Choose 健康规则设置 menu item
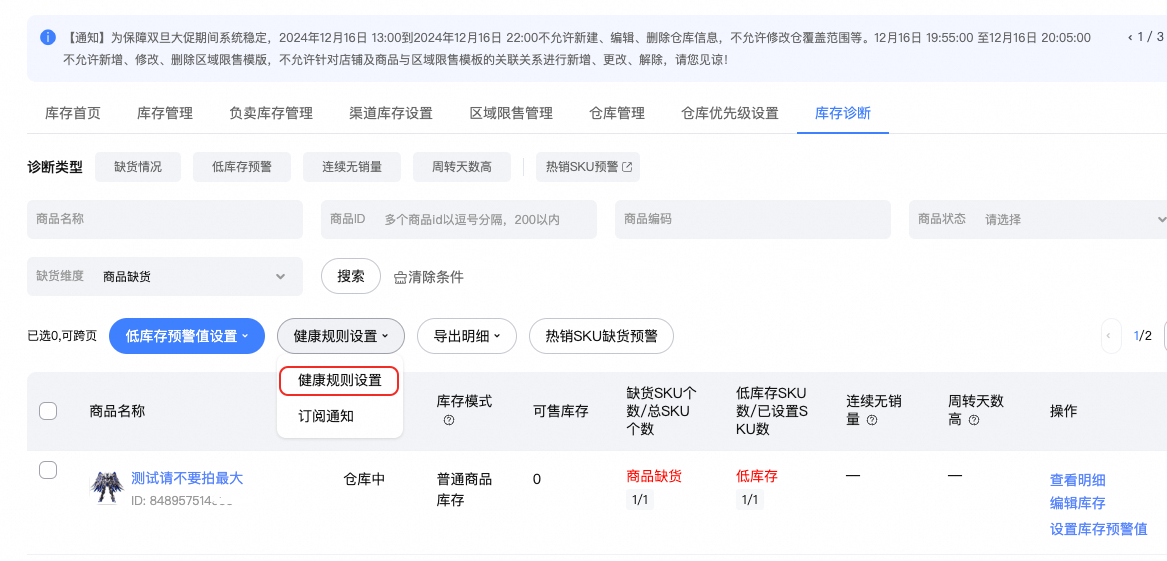 tap(339, 380)
